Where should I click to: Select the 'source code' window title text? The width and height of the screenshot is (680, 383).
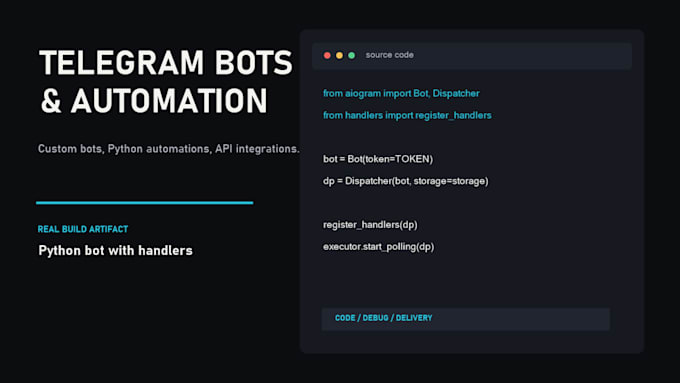point(389,55)
